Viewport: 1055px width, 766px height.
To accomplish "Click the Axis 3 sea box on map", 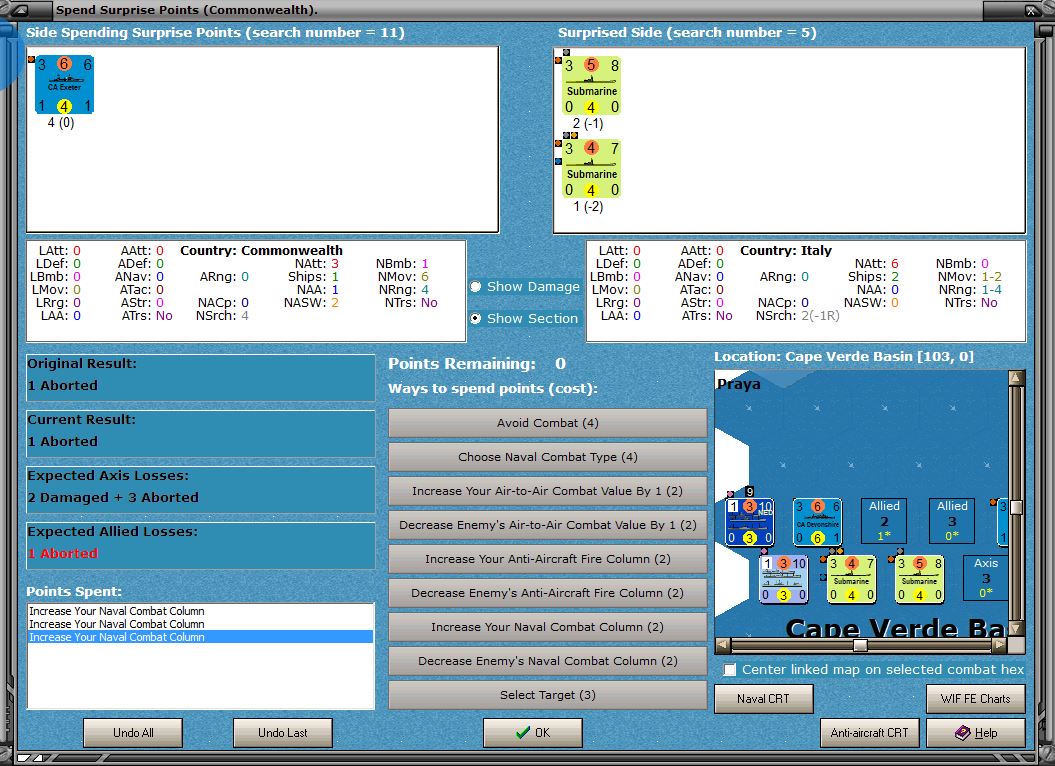I will 985,578.
